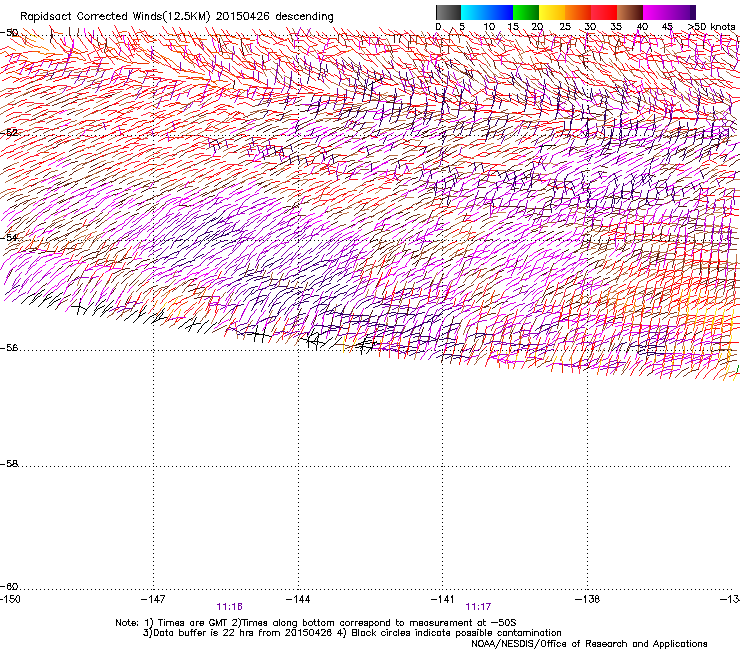Click the green 15-20 knots color swatch
The height and width of the screenshot is (650, 740).
526,12
